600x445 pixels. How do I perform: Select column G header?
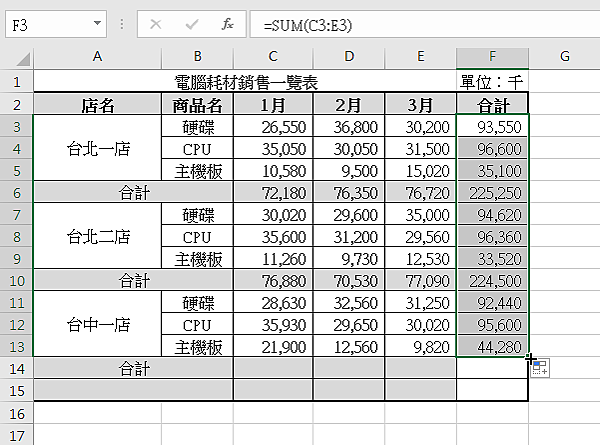(x=564, y=57)
